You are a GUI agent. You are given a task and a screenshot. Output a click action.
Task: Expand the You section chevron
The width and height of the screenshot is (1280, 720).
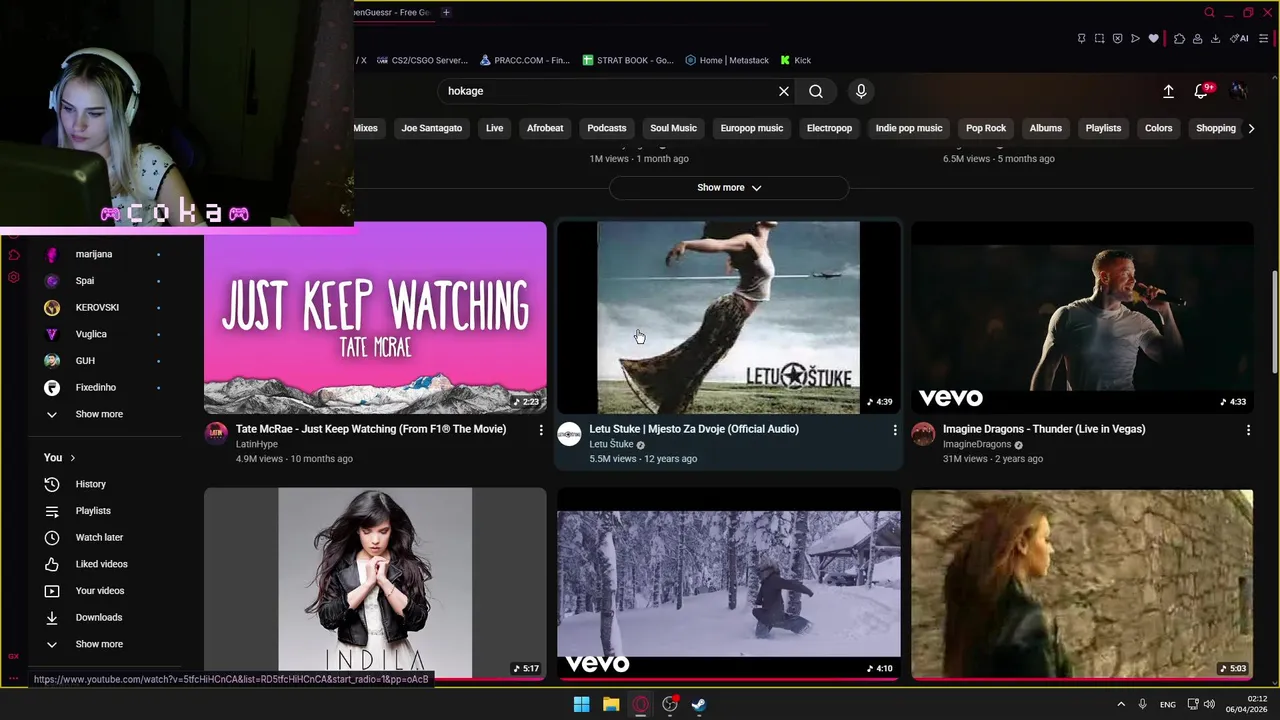[x=72, y=458]
